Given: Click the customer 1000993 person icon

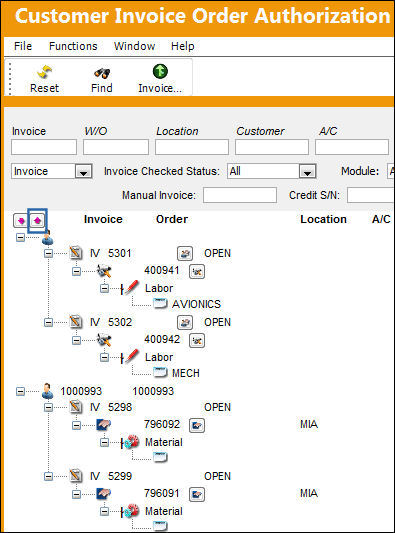Looking at the screenshot, I should tap(48, 391).
